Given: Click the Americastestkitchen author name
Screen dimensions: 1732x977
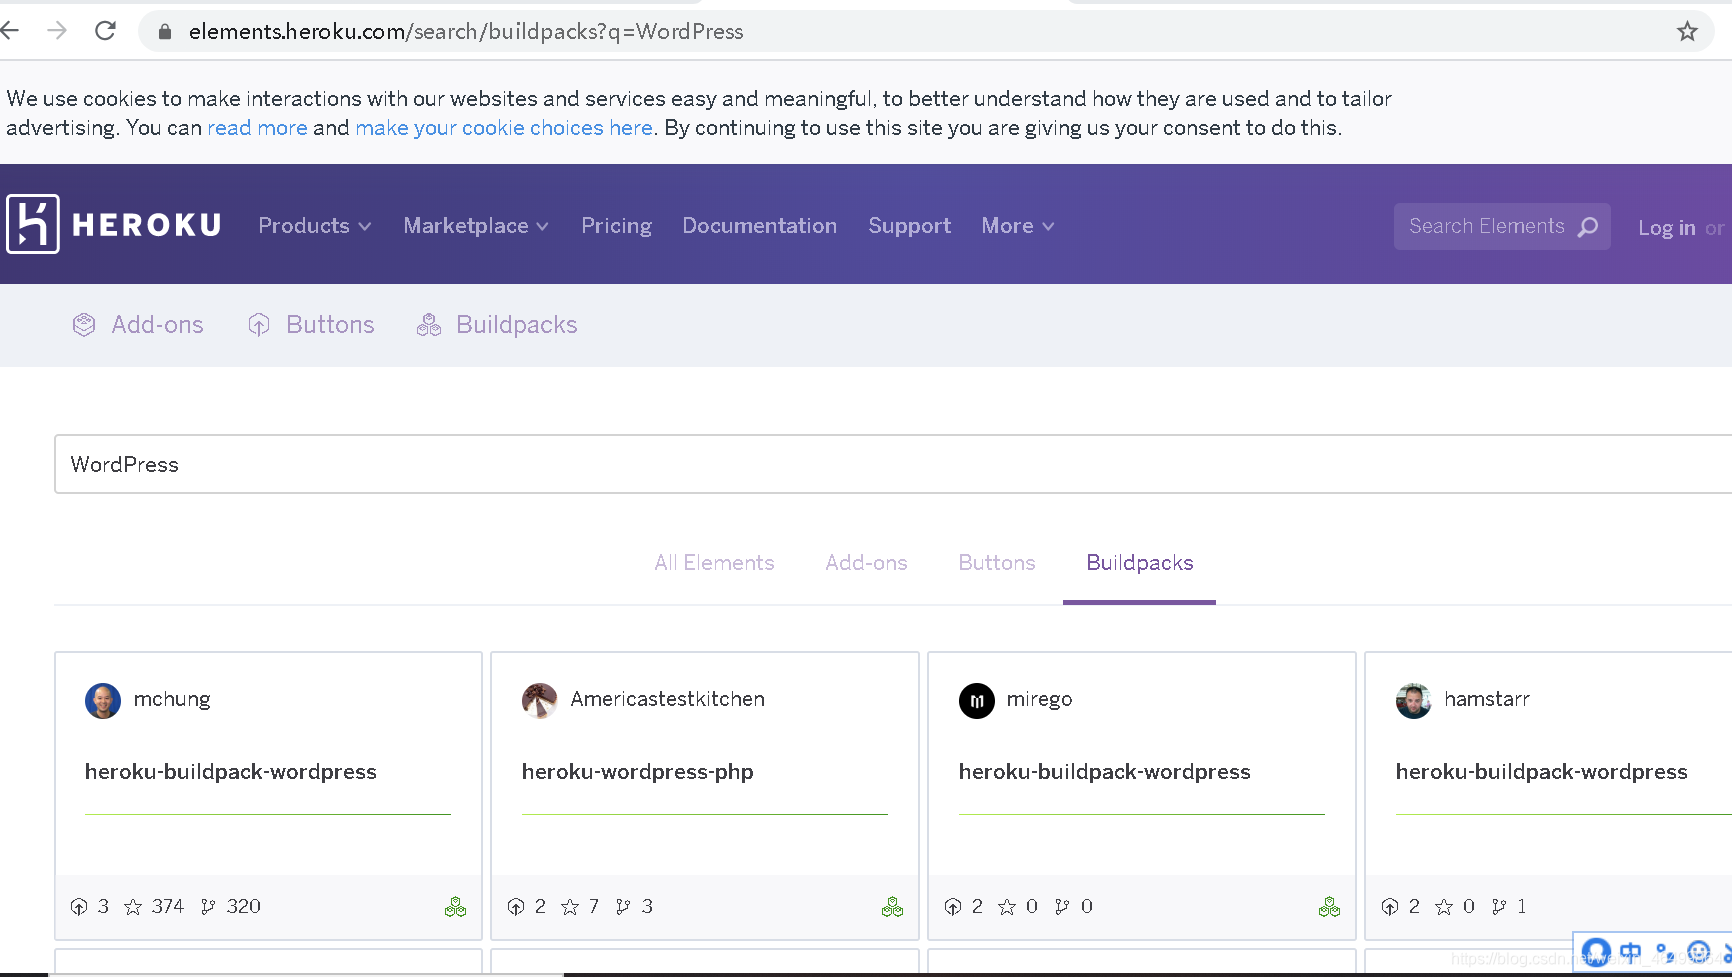Looking at the screenshot, I should coord(668,699).
